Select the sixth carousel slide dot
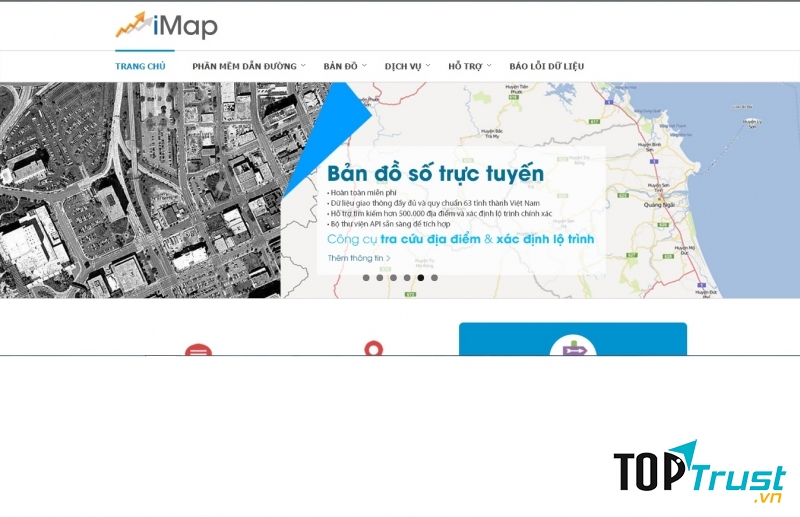This screenshot has height=517, width=800. point(434,278)
